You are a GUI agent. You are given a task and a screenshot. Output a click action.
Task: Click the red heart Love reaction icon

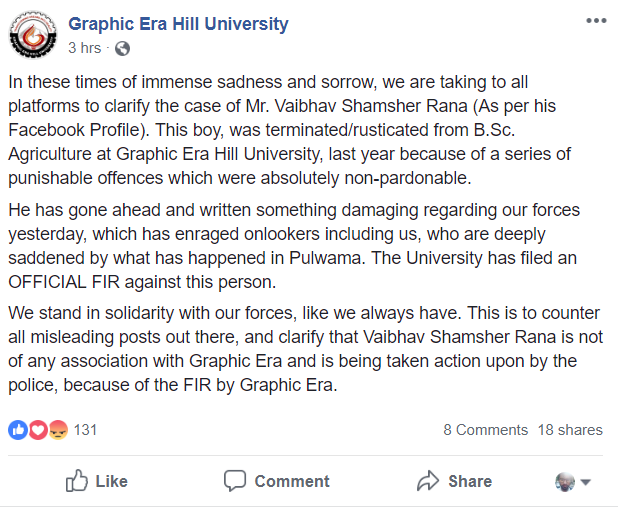click(38, 430)
